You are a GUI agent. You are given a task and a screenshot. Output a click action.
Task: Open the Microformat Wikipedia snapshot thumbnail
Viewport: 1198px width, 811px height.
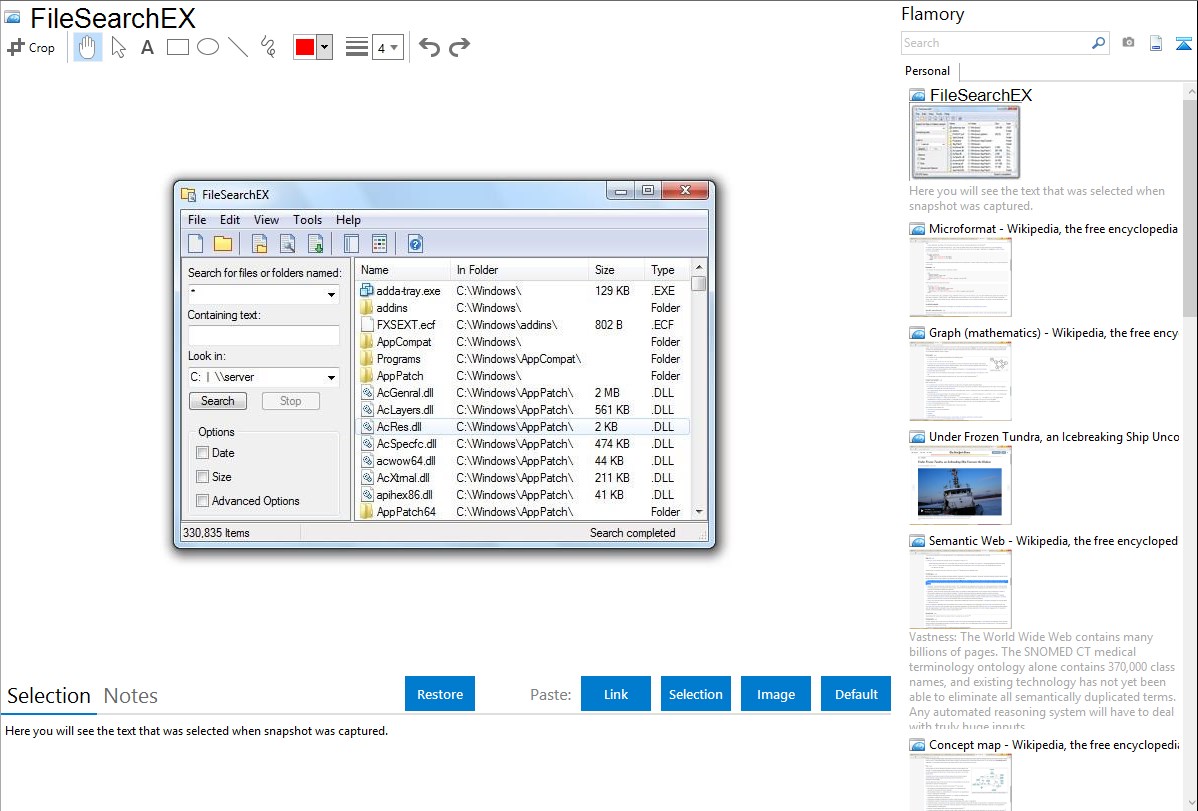coord(960,277)
